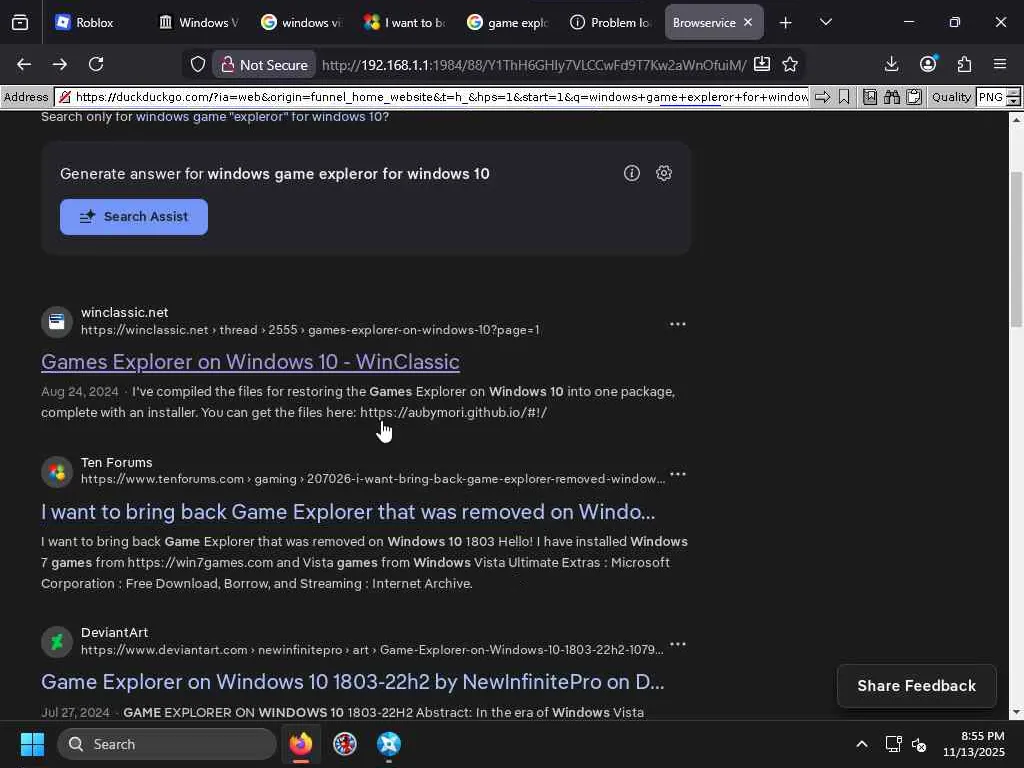Open Games Explorer on Windows 10 - WinClassic result
Screen dimensions: 1024x768
250,362
